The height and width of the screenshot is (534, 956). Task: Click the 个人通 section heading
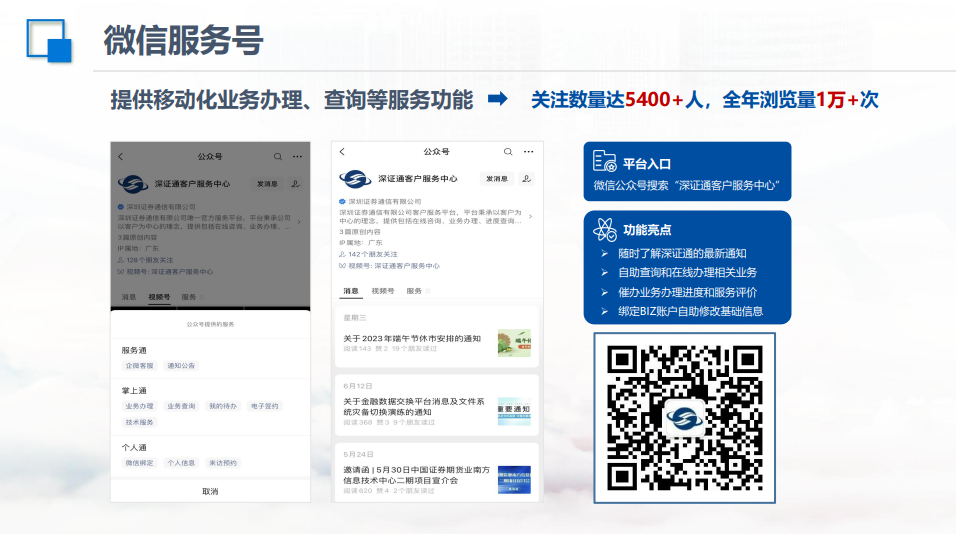coord(134,447)
